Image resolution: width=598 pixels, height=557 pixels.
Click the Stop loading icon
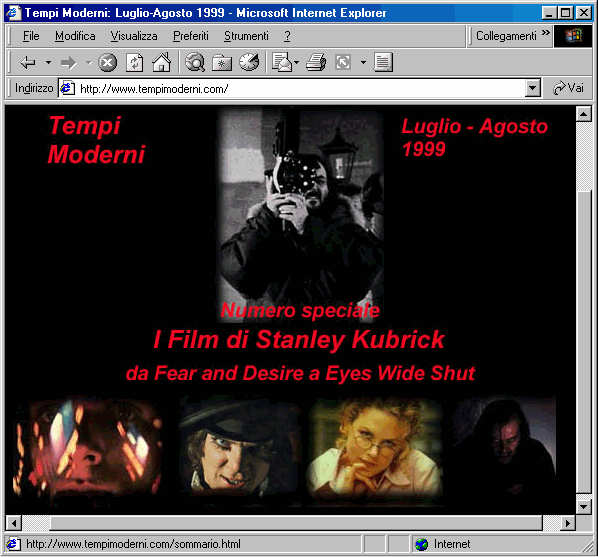tap(108, 62)
